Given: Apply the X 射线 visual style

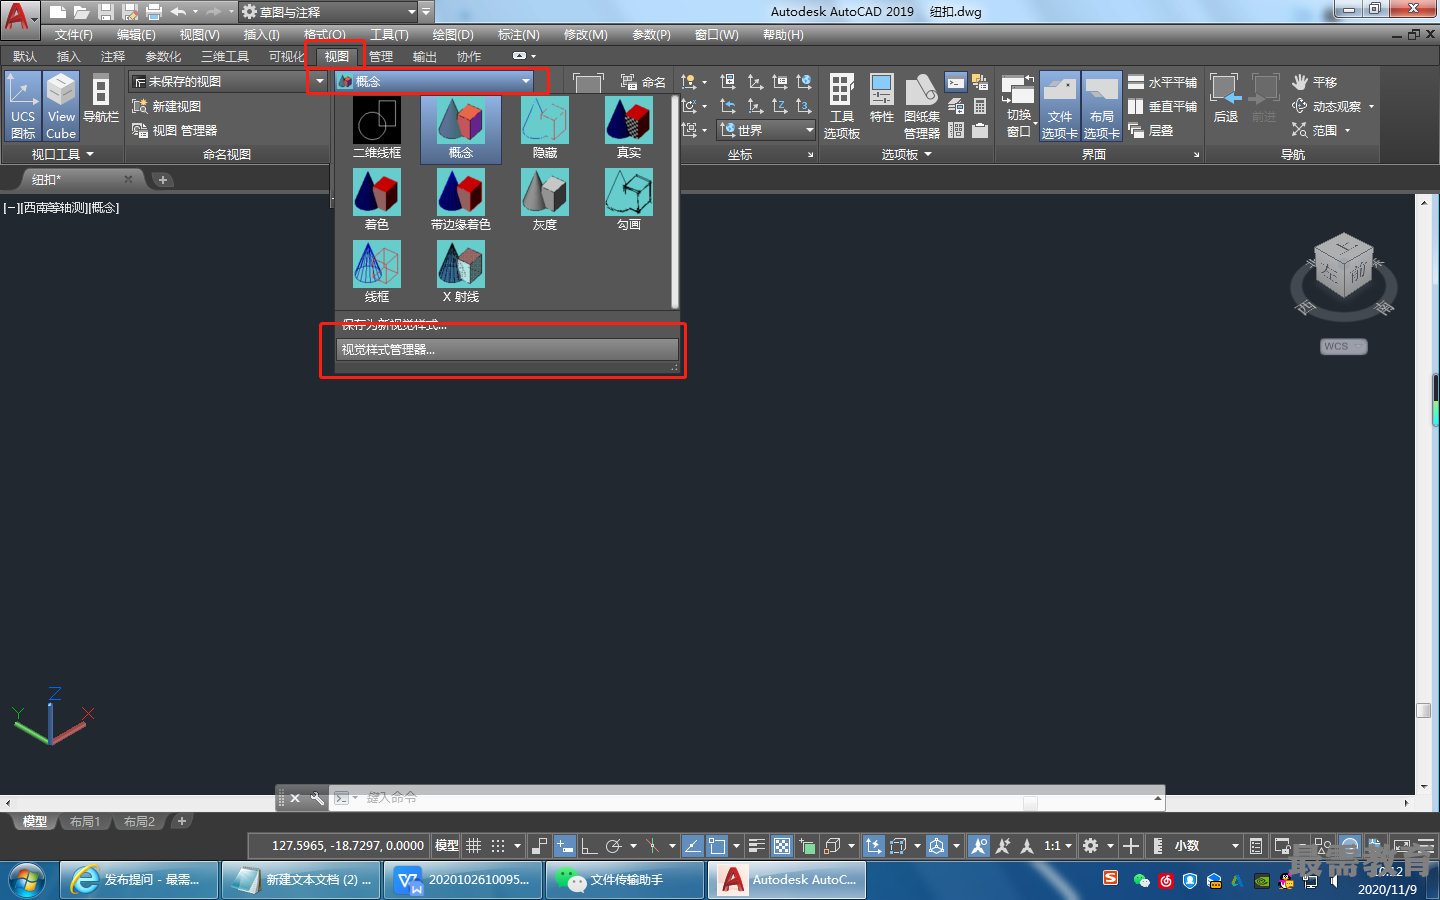Looking at the screenshot, I should (461, 272).
